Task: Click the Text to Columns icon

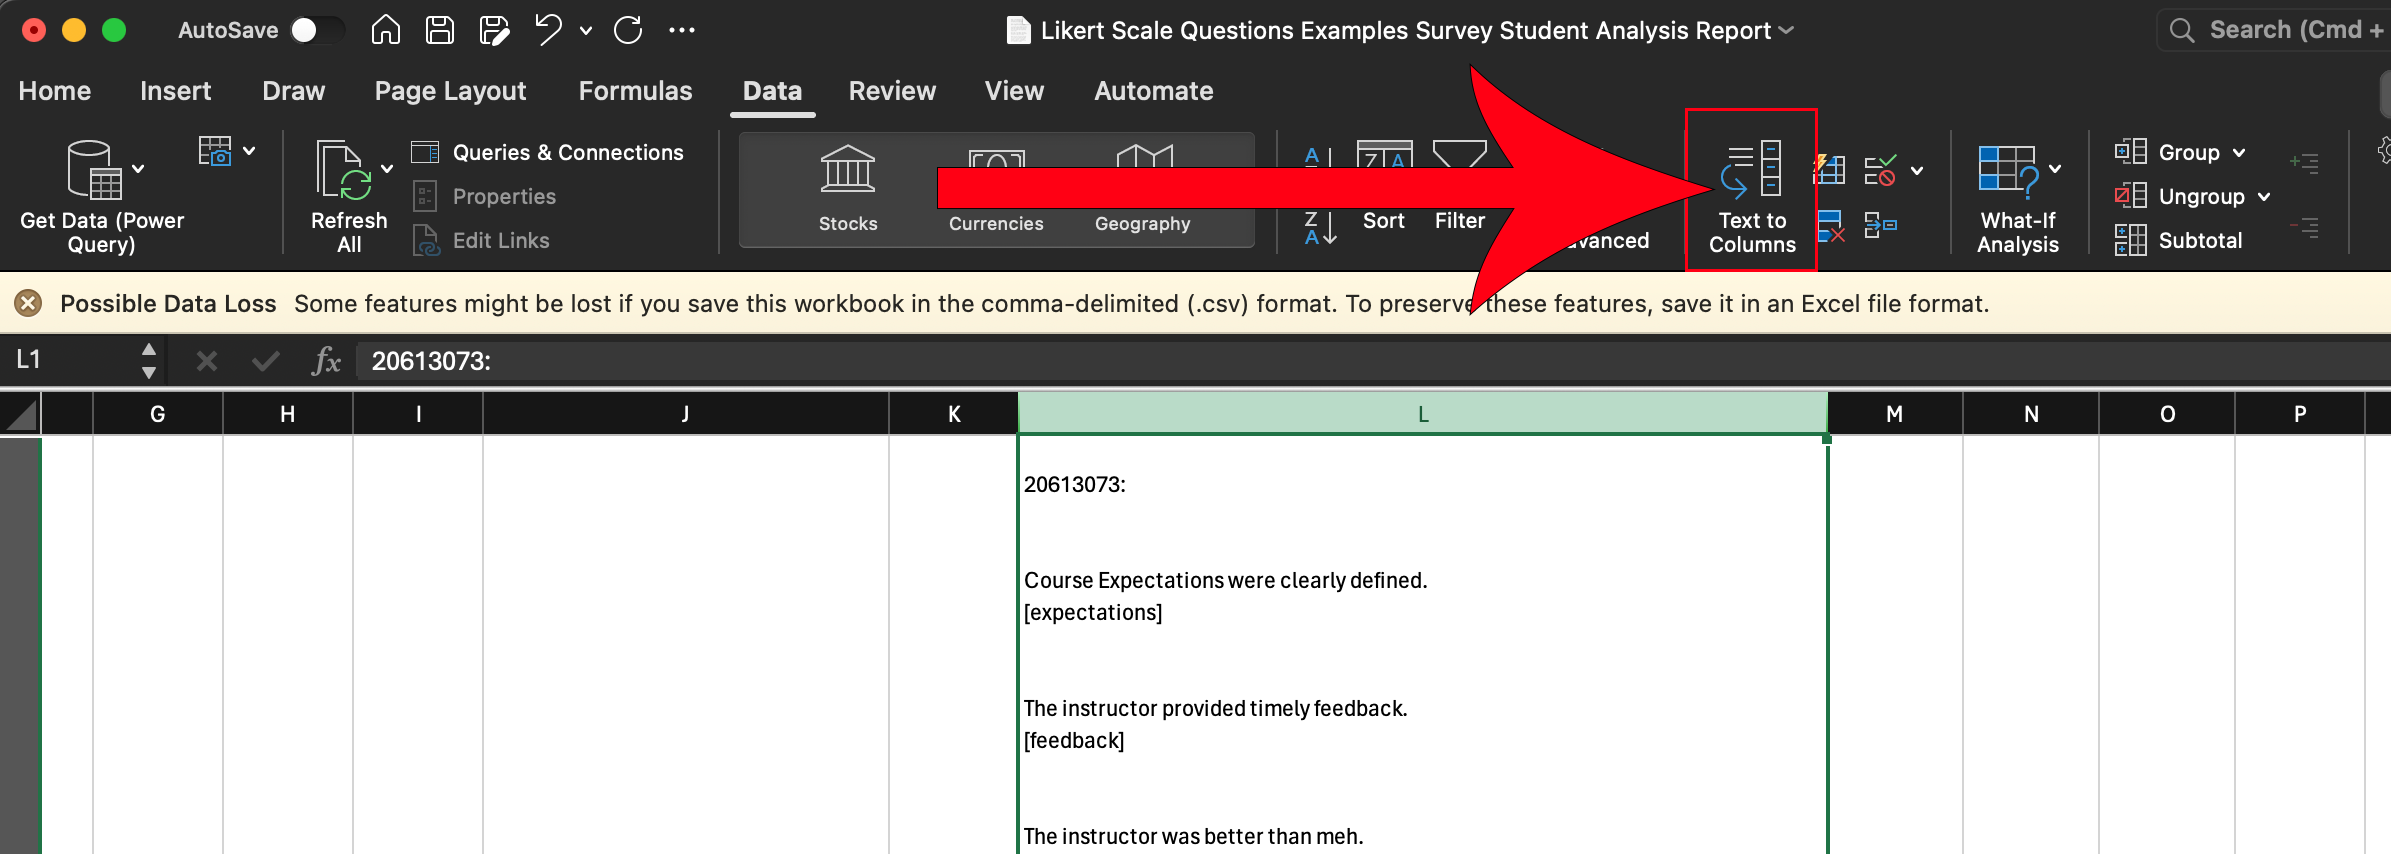Action: pyautogui.click(x=1752, y=169)
